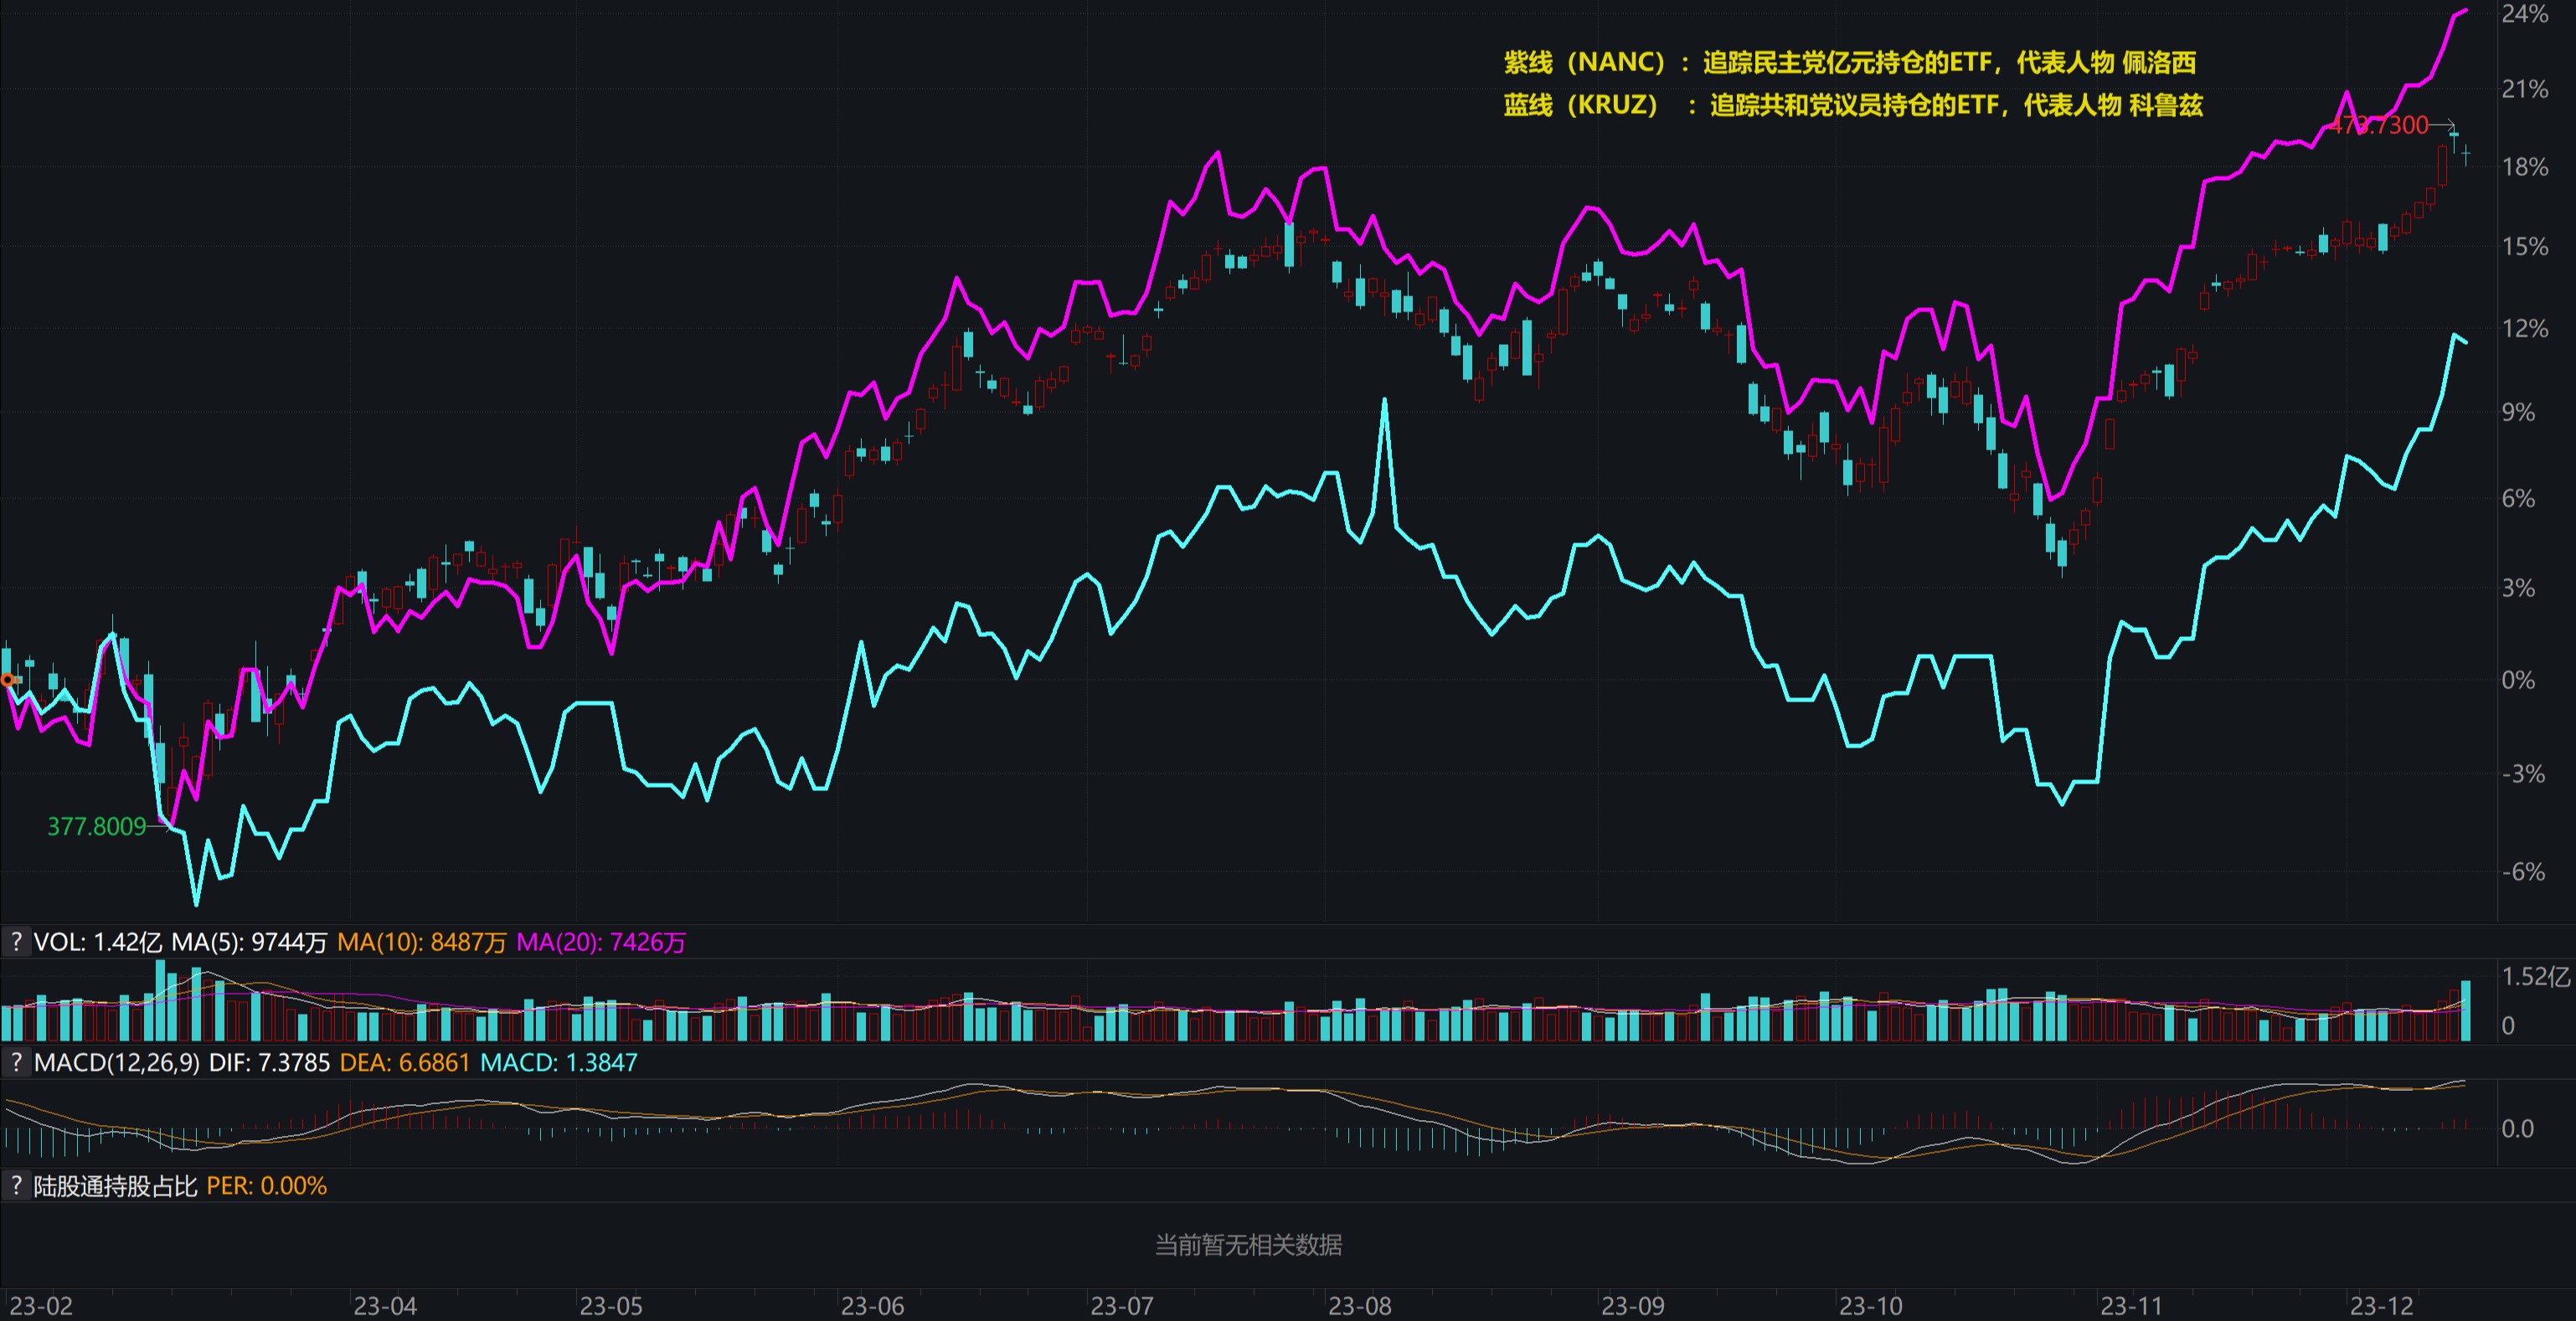This screenshot has height=1321, width=2576.
Task: Click the PER: 0.00% value
Action: pos(266,1186)
